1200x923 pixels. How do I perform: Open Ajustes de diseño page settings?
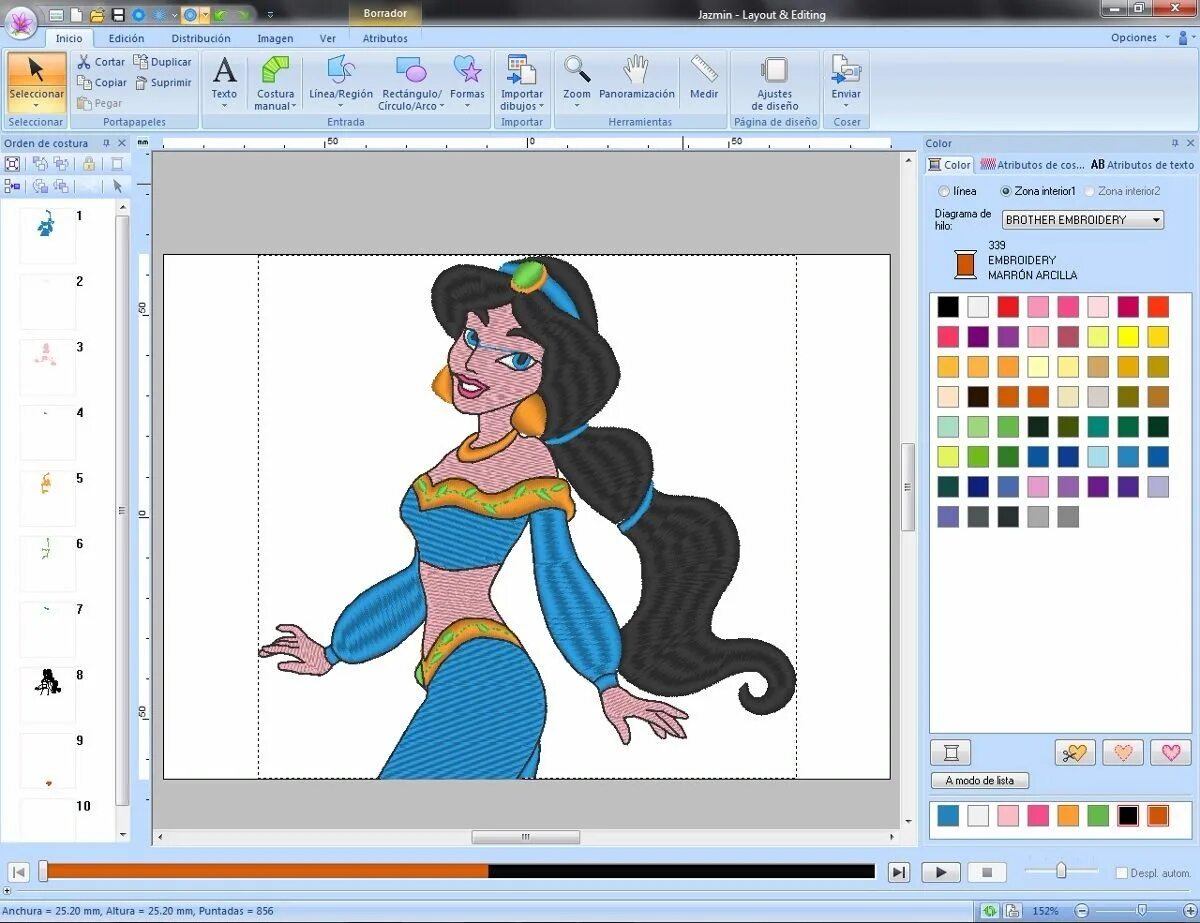coord(775,82)
